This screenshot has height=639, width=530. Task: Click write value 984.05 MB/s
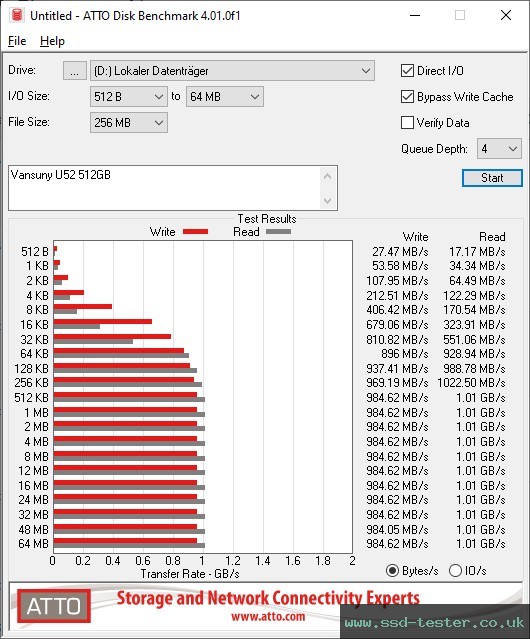point(397,529)
